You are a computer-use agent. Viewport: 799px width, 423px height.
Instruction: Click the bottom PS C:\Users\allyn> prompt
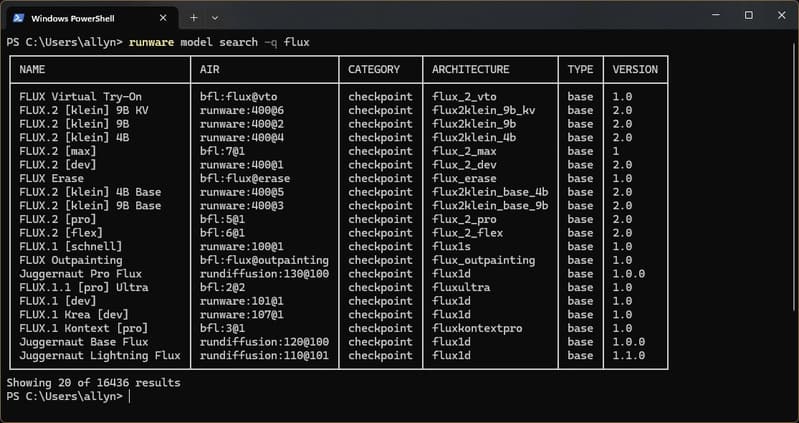point(65,396)
